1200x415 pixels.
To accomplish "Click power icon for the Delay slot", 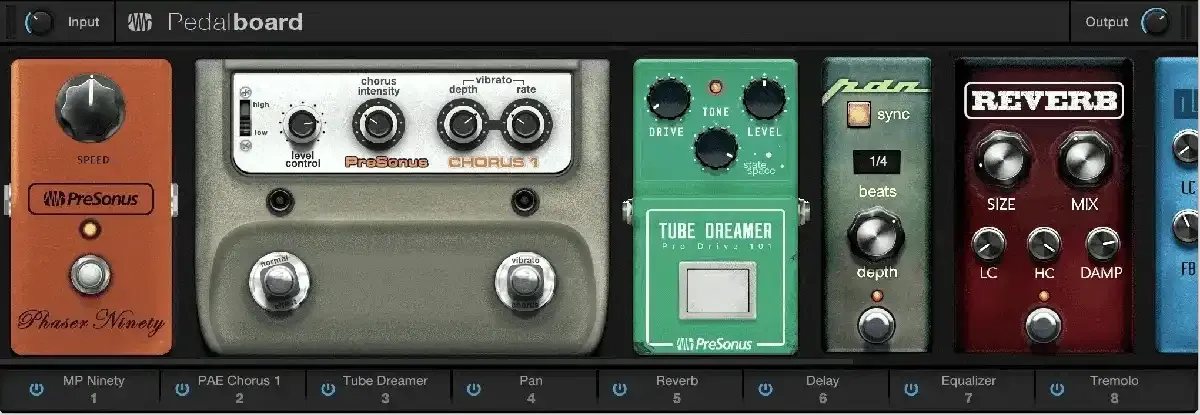I will coord(766,389).
